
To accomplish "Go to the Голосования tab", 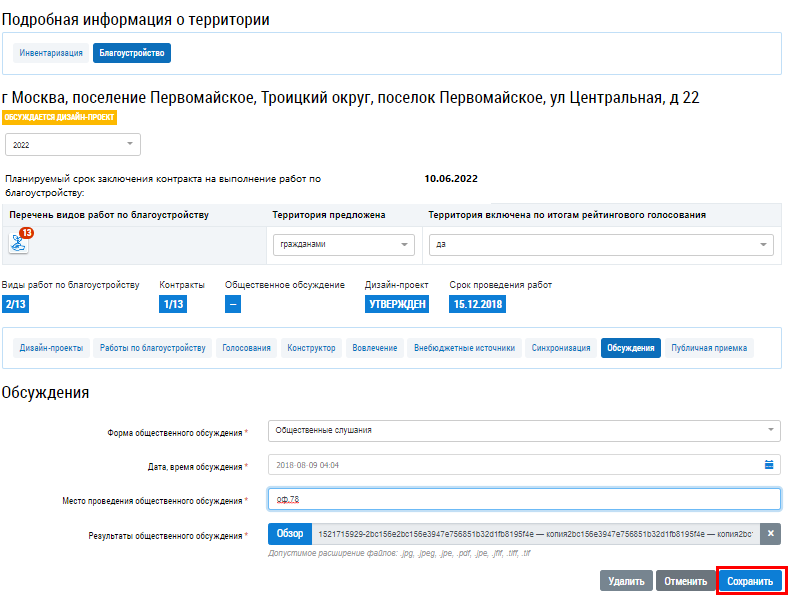I will (246, 348).
